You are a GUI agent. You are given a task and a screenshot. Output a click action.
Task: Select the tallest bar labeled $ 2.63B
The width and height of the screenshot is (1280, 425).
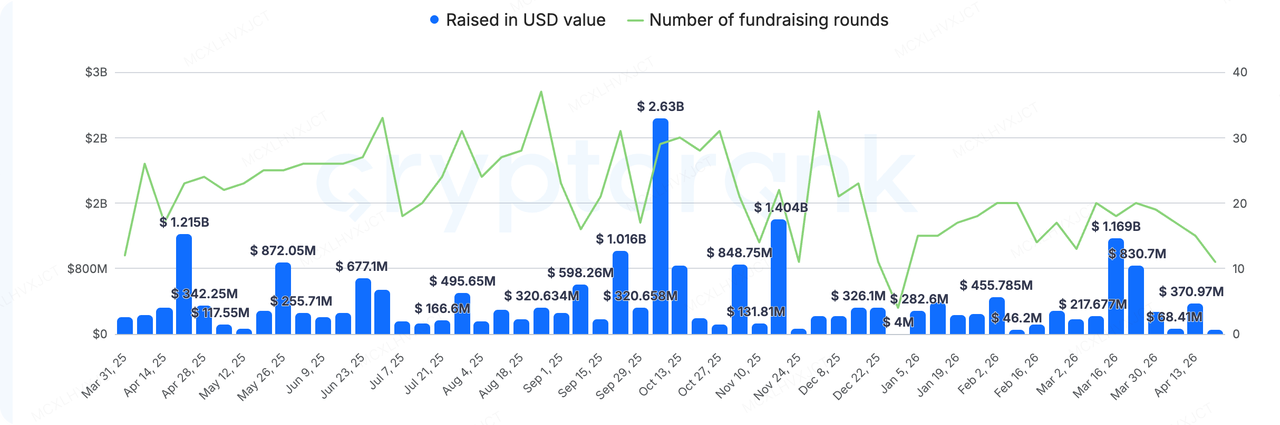coord(660,226)
